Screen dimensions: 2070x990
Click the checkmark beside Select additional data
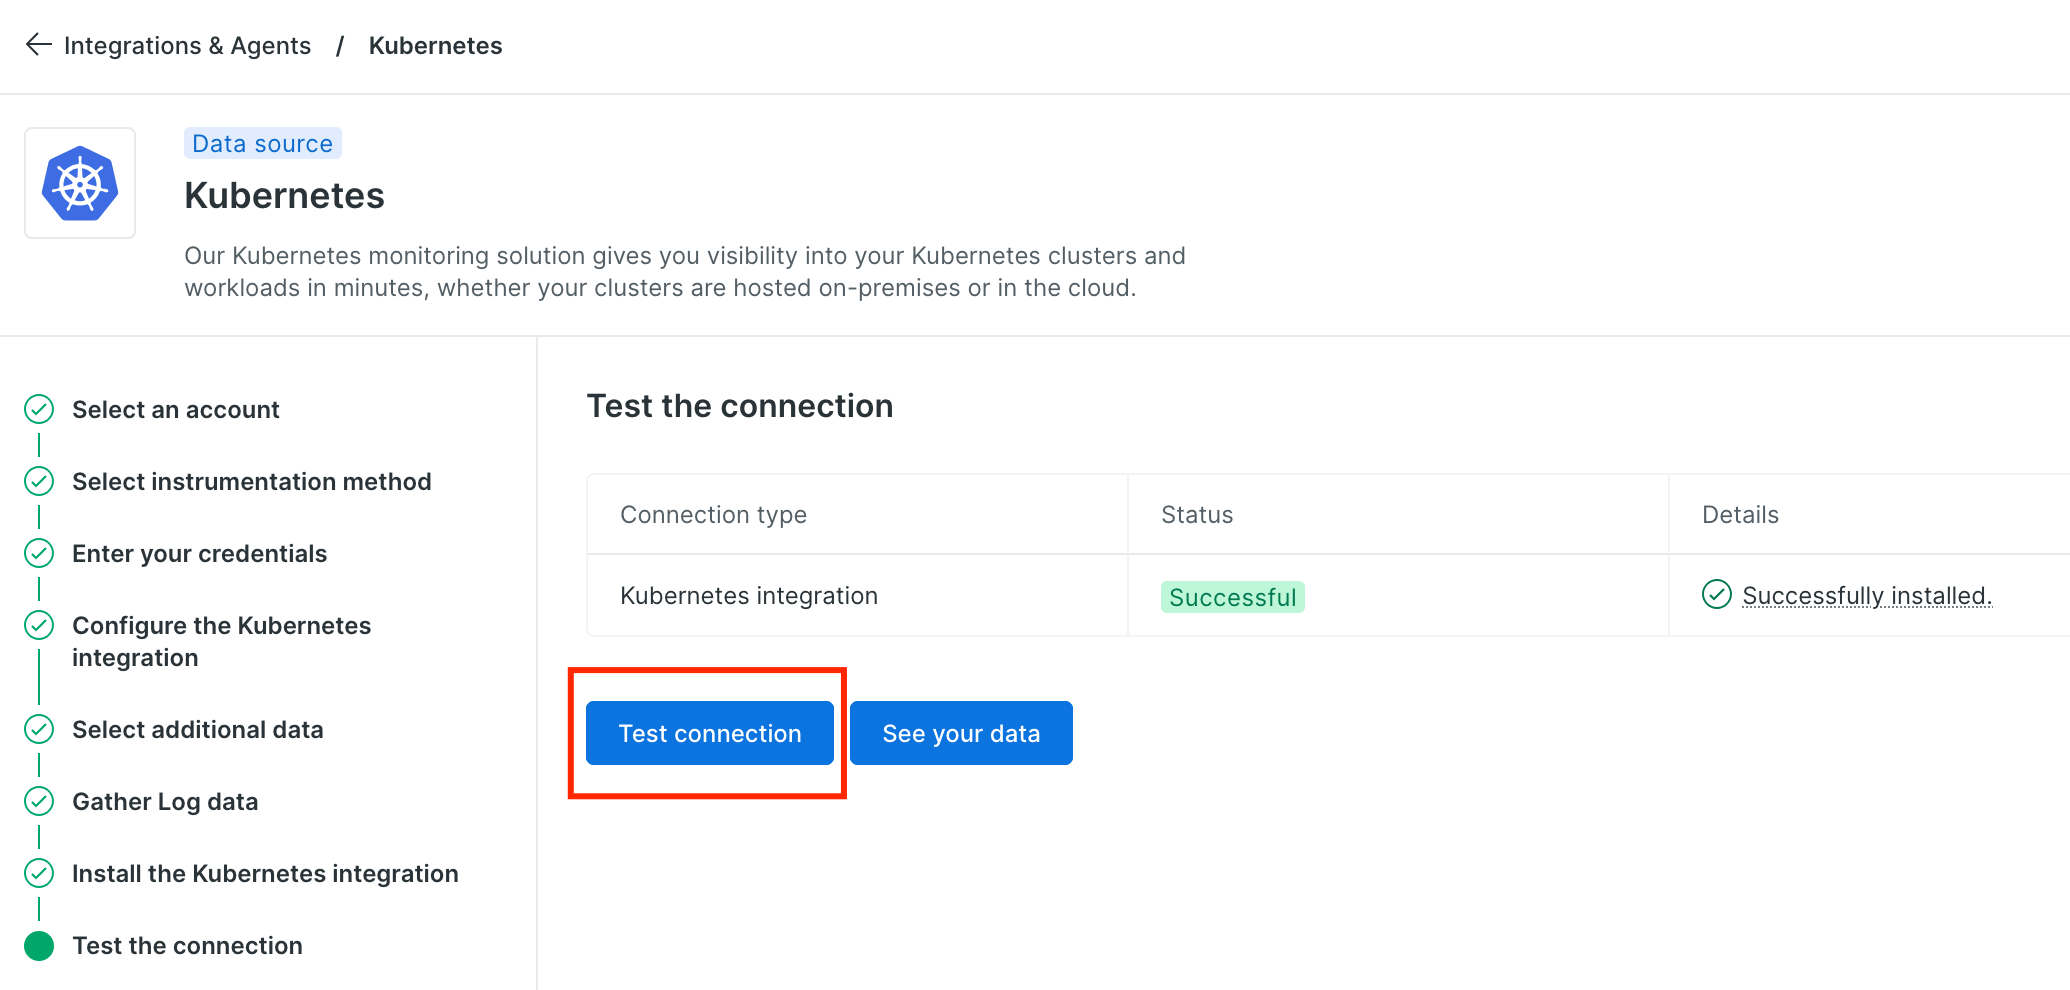39,729
